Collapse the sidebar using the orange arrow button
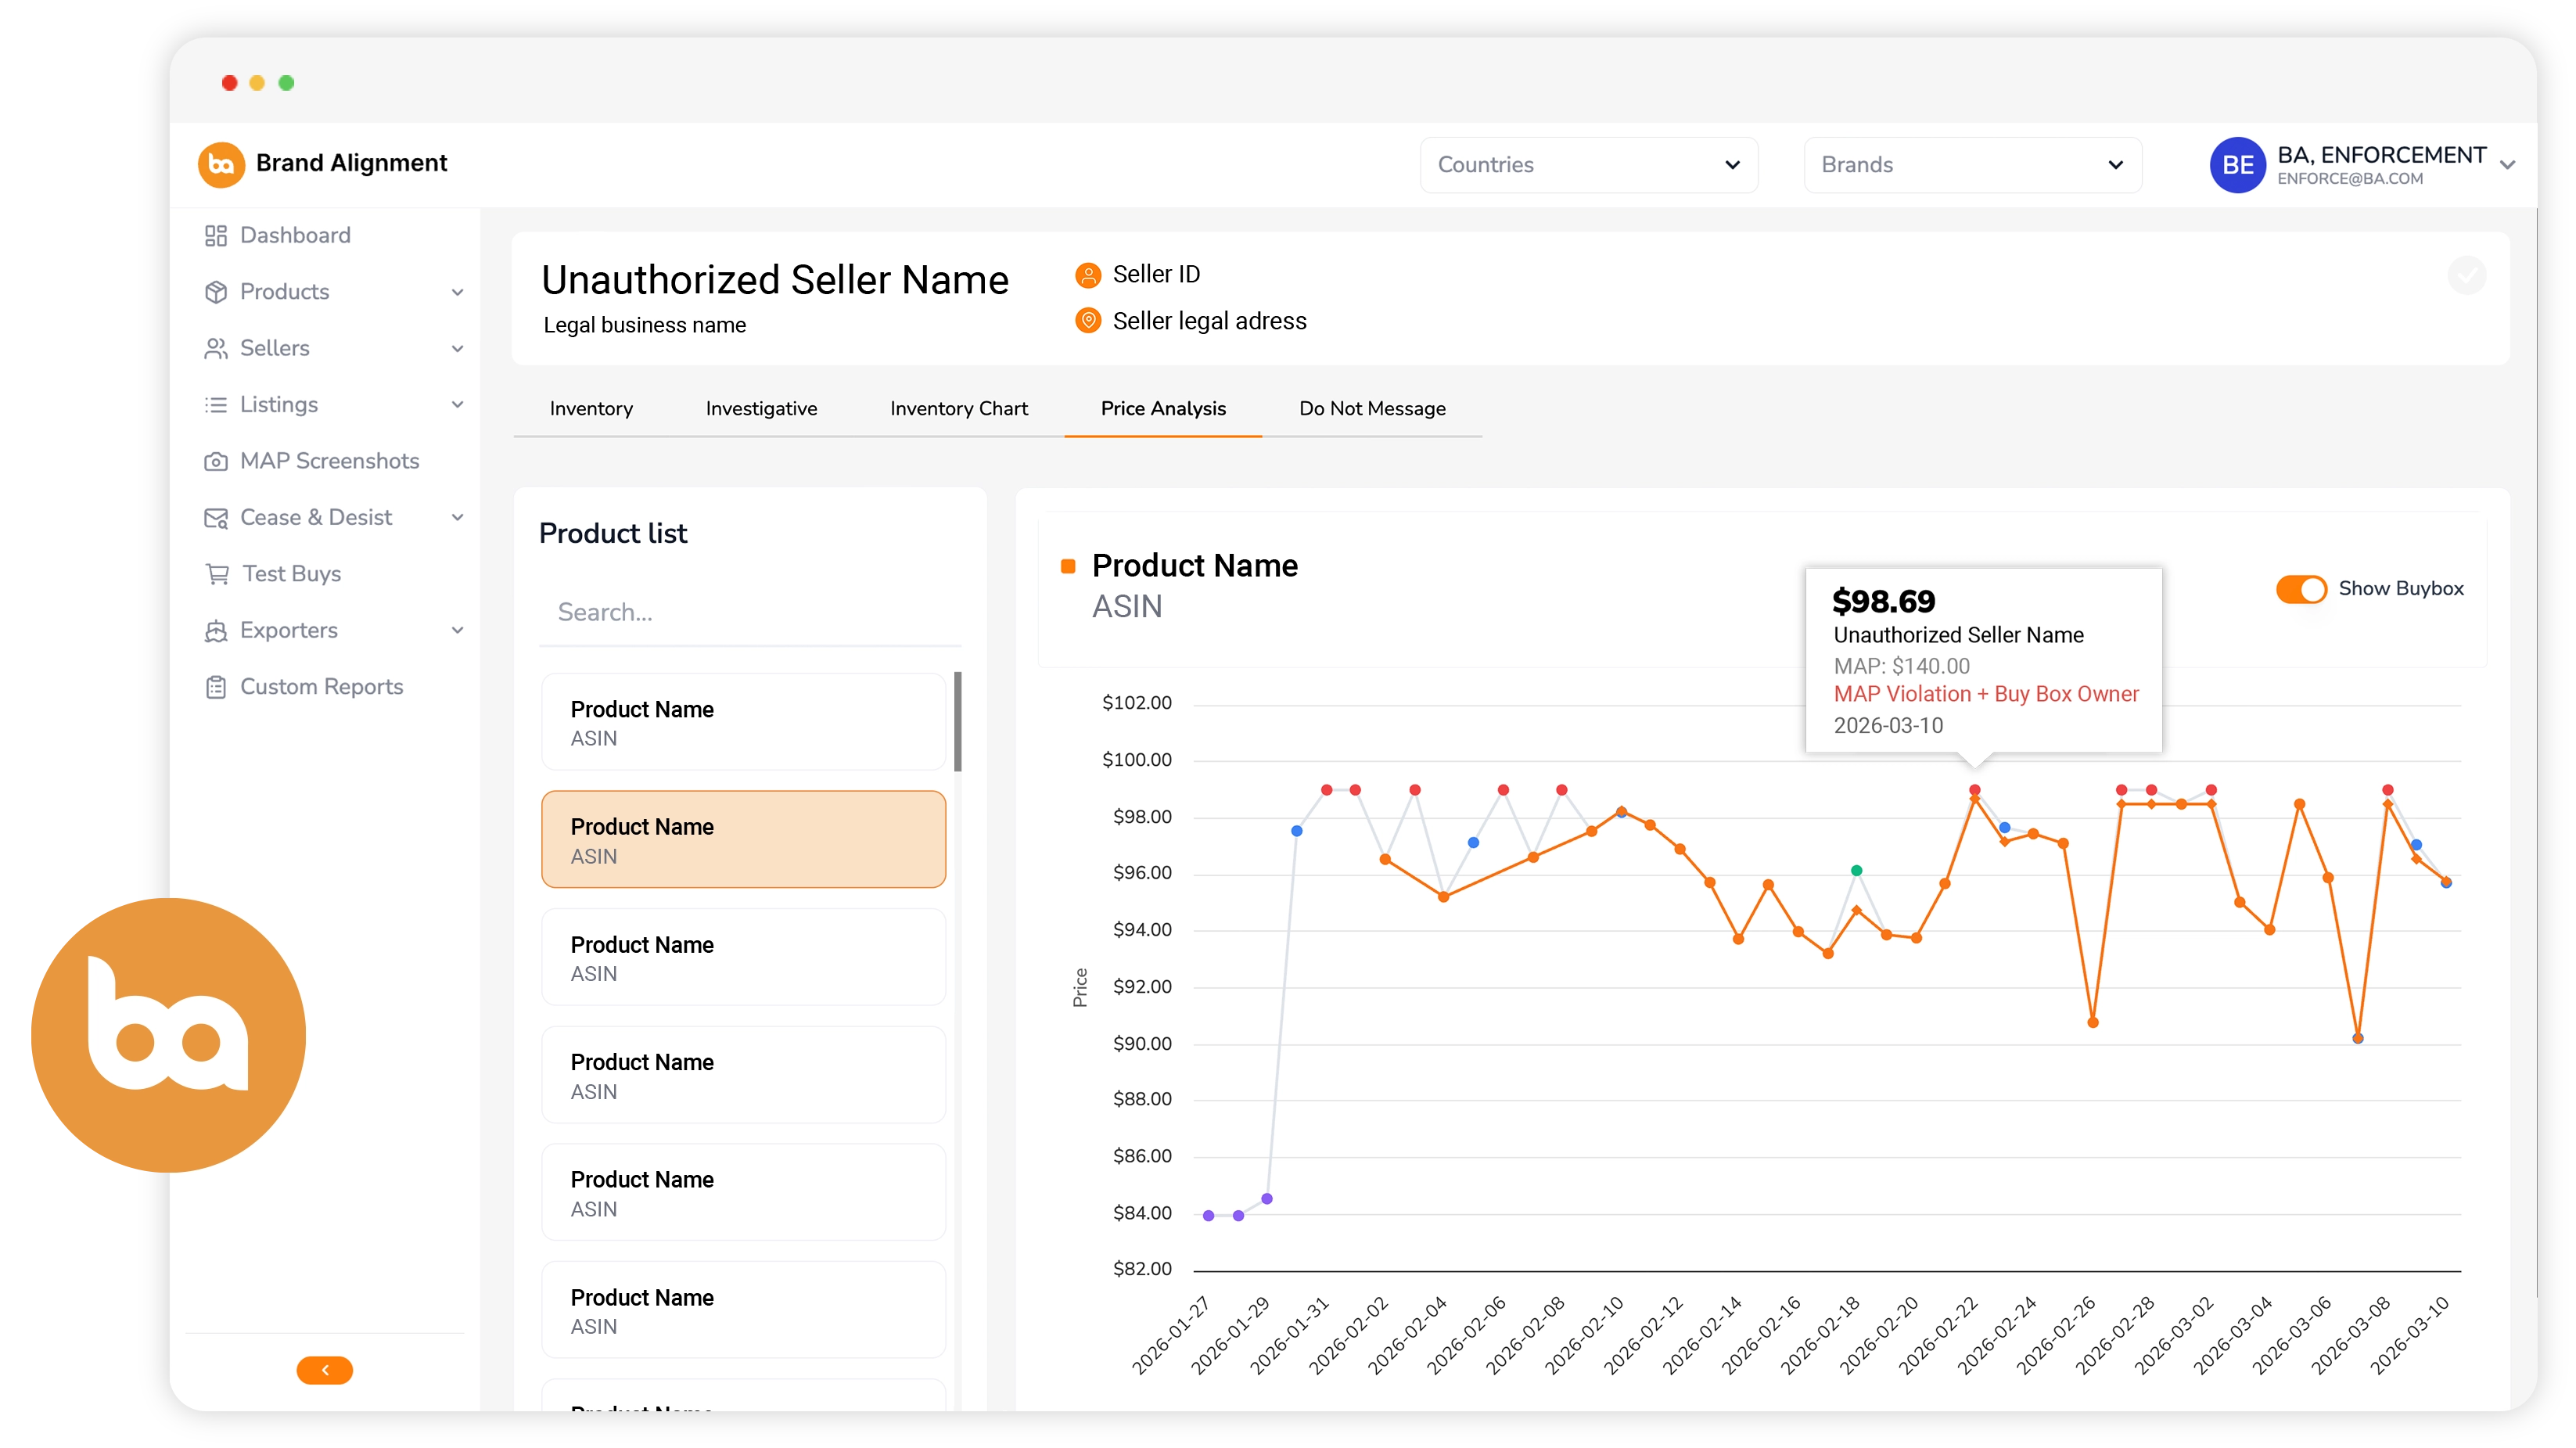 tap(324, 1370)
